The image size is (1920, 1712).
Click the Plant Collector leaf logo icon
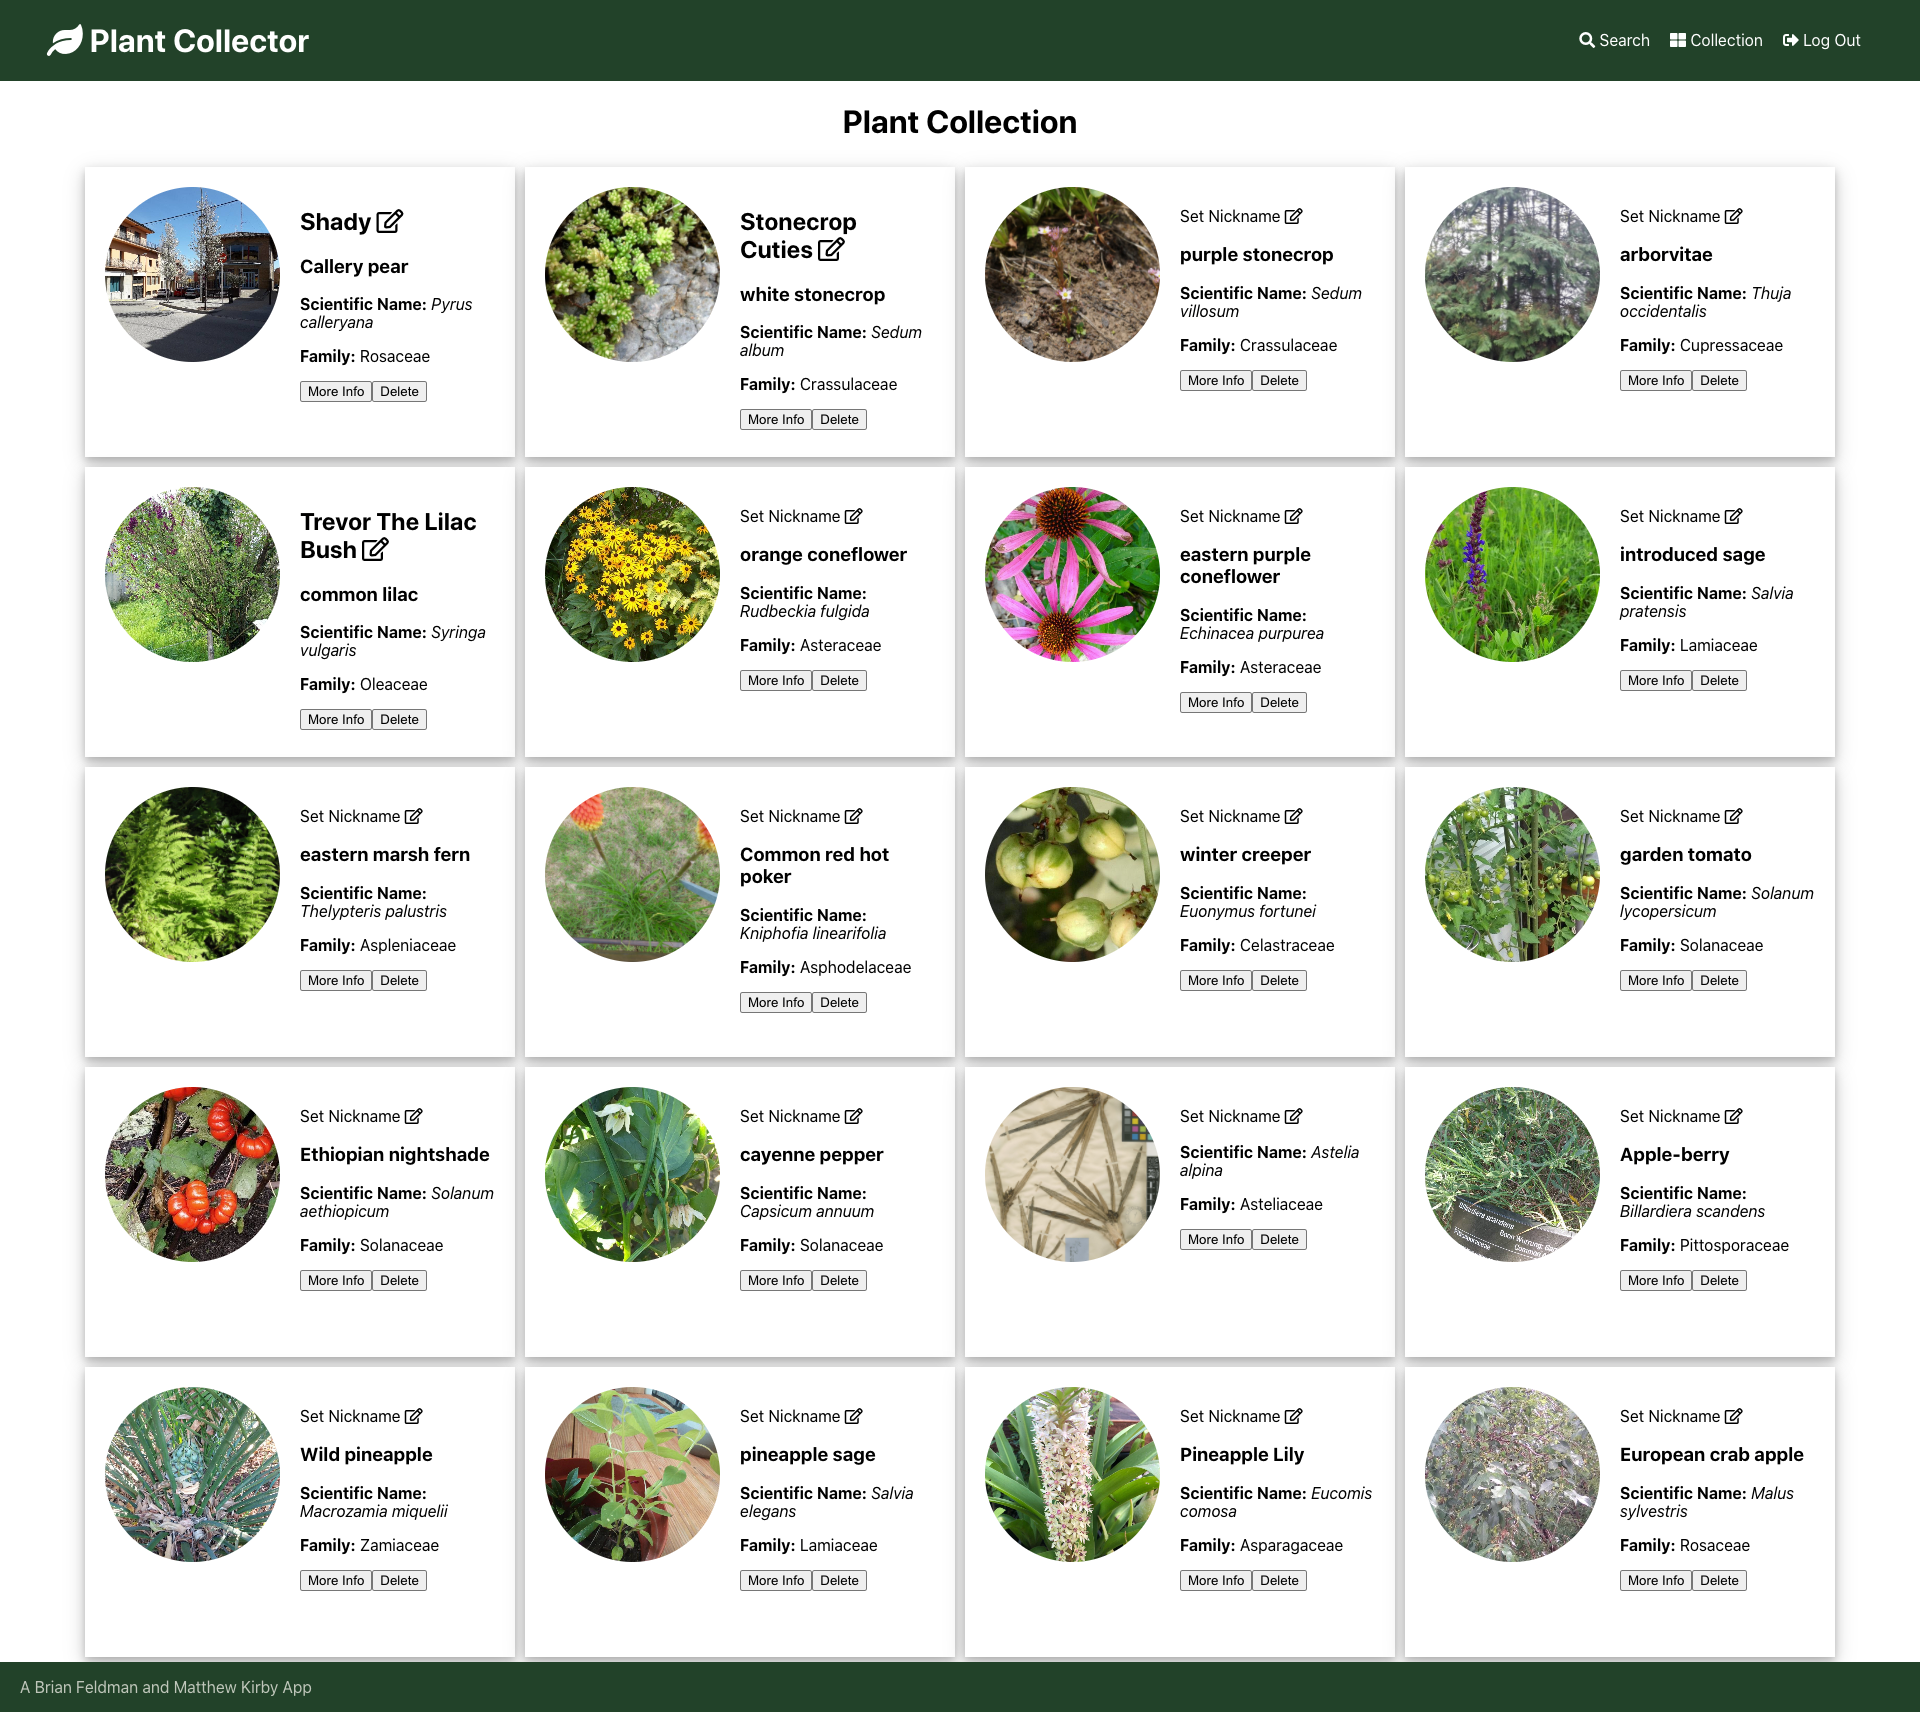65,41
